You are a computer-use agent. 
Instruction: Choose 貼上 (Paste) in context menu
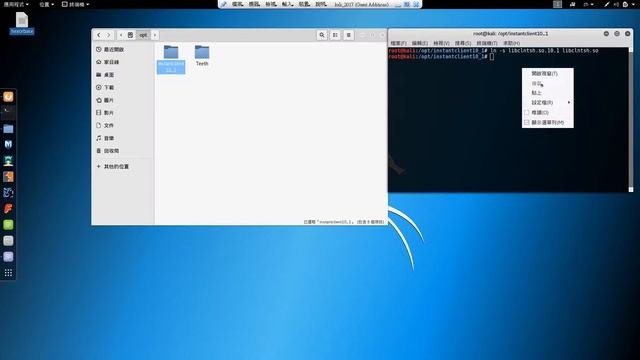548,93
